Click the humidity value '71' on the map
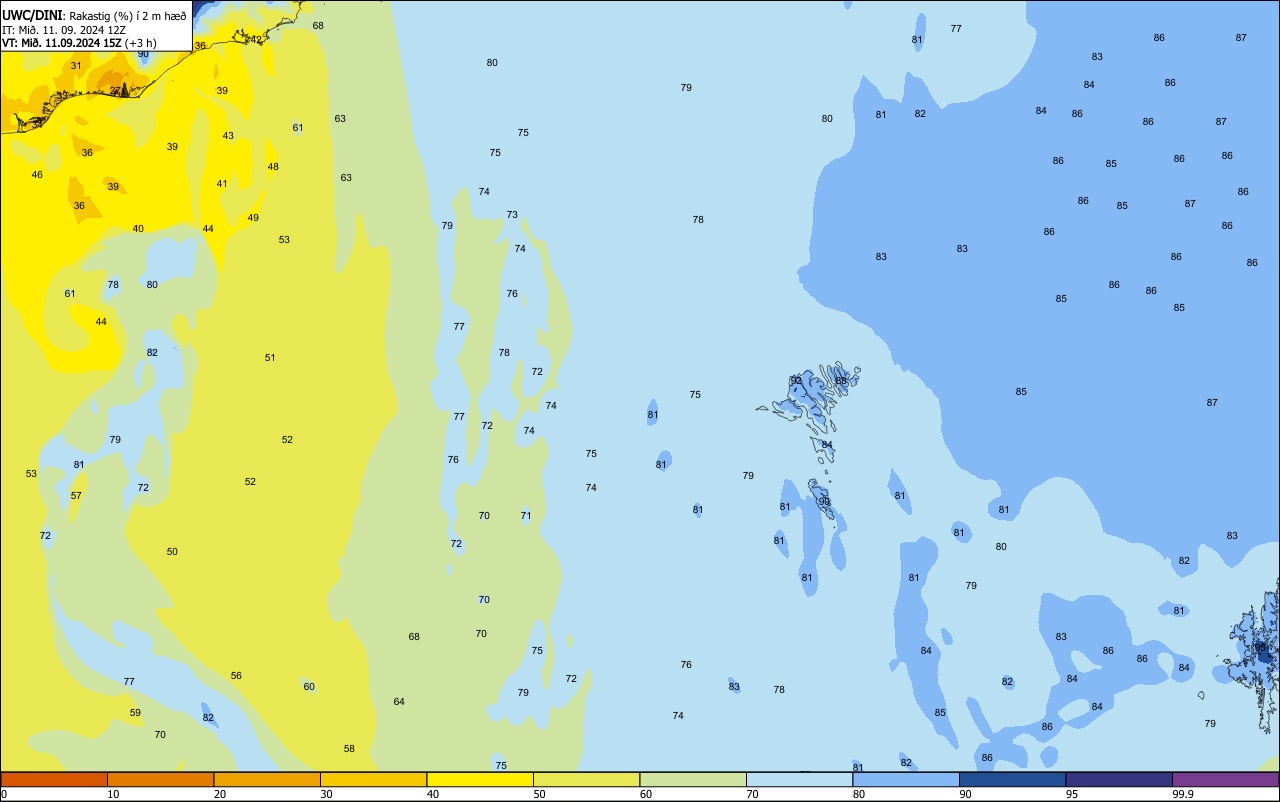This screenshot has width=1280, height=802. point(526,516)
